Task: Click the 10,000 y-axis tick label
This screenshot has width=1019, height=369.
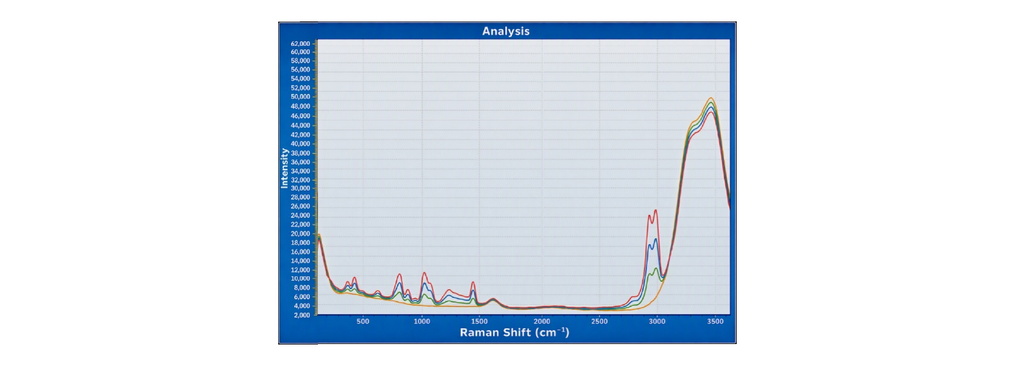Action: [300, 278]
